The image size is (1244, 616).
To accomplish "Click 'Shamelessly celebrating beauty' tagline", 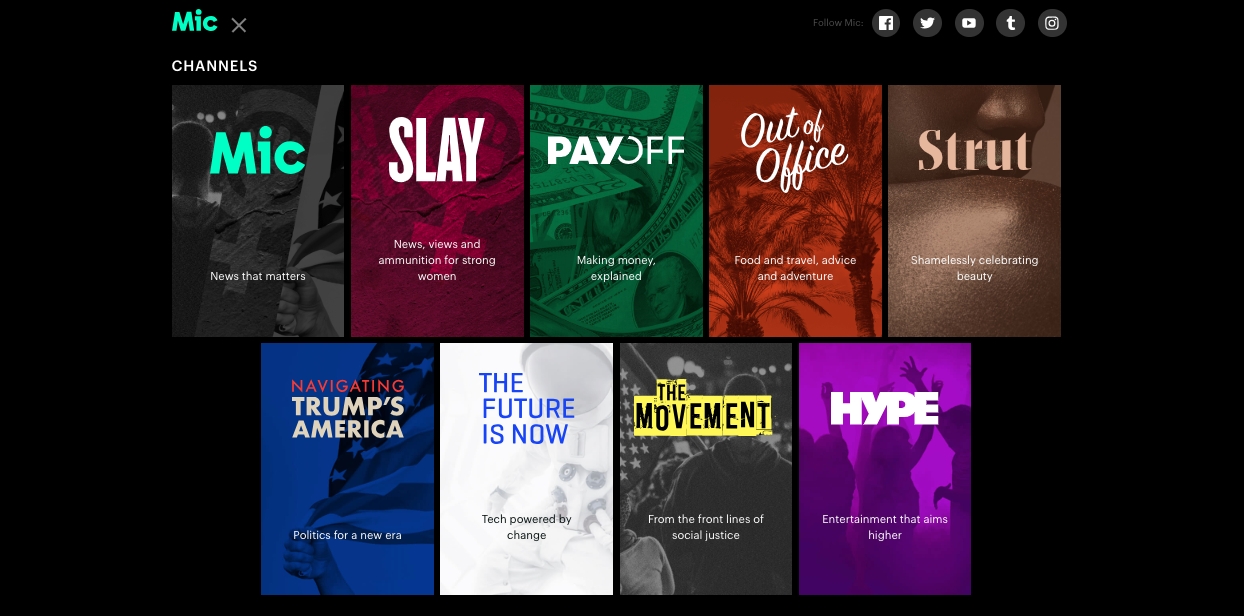I will [x=974, y=268].
